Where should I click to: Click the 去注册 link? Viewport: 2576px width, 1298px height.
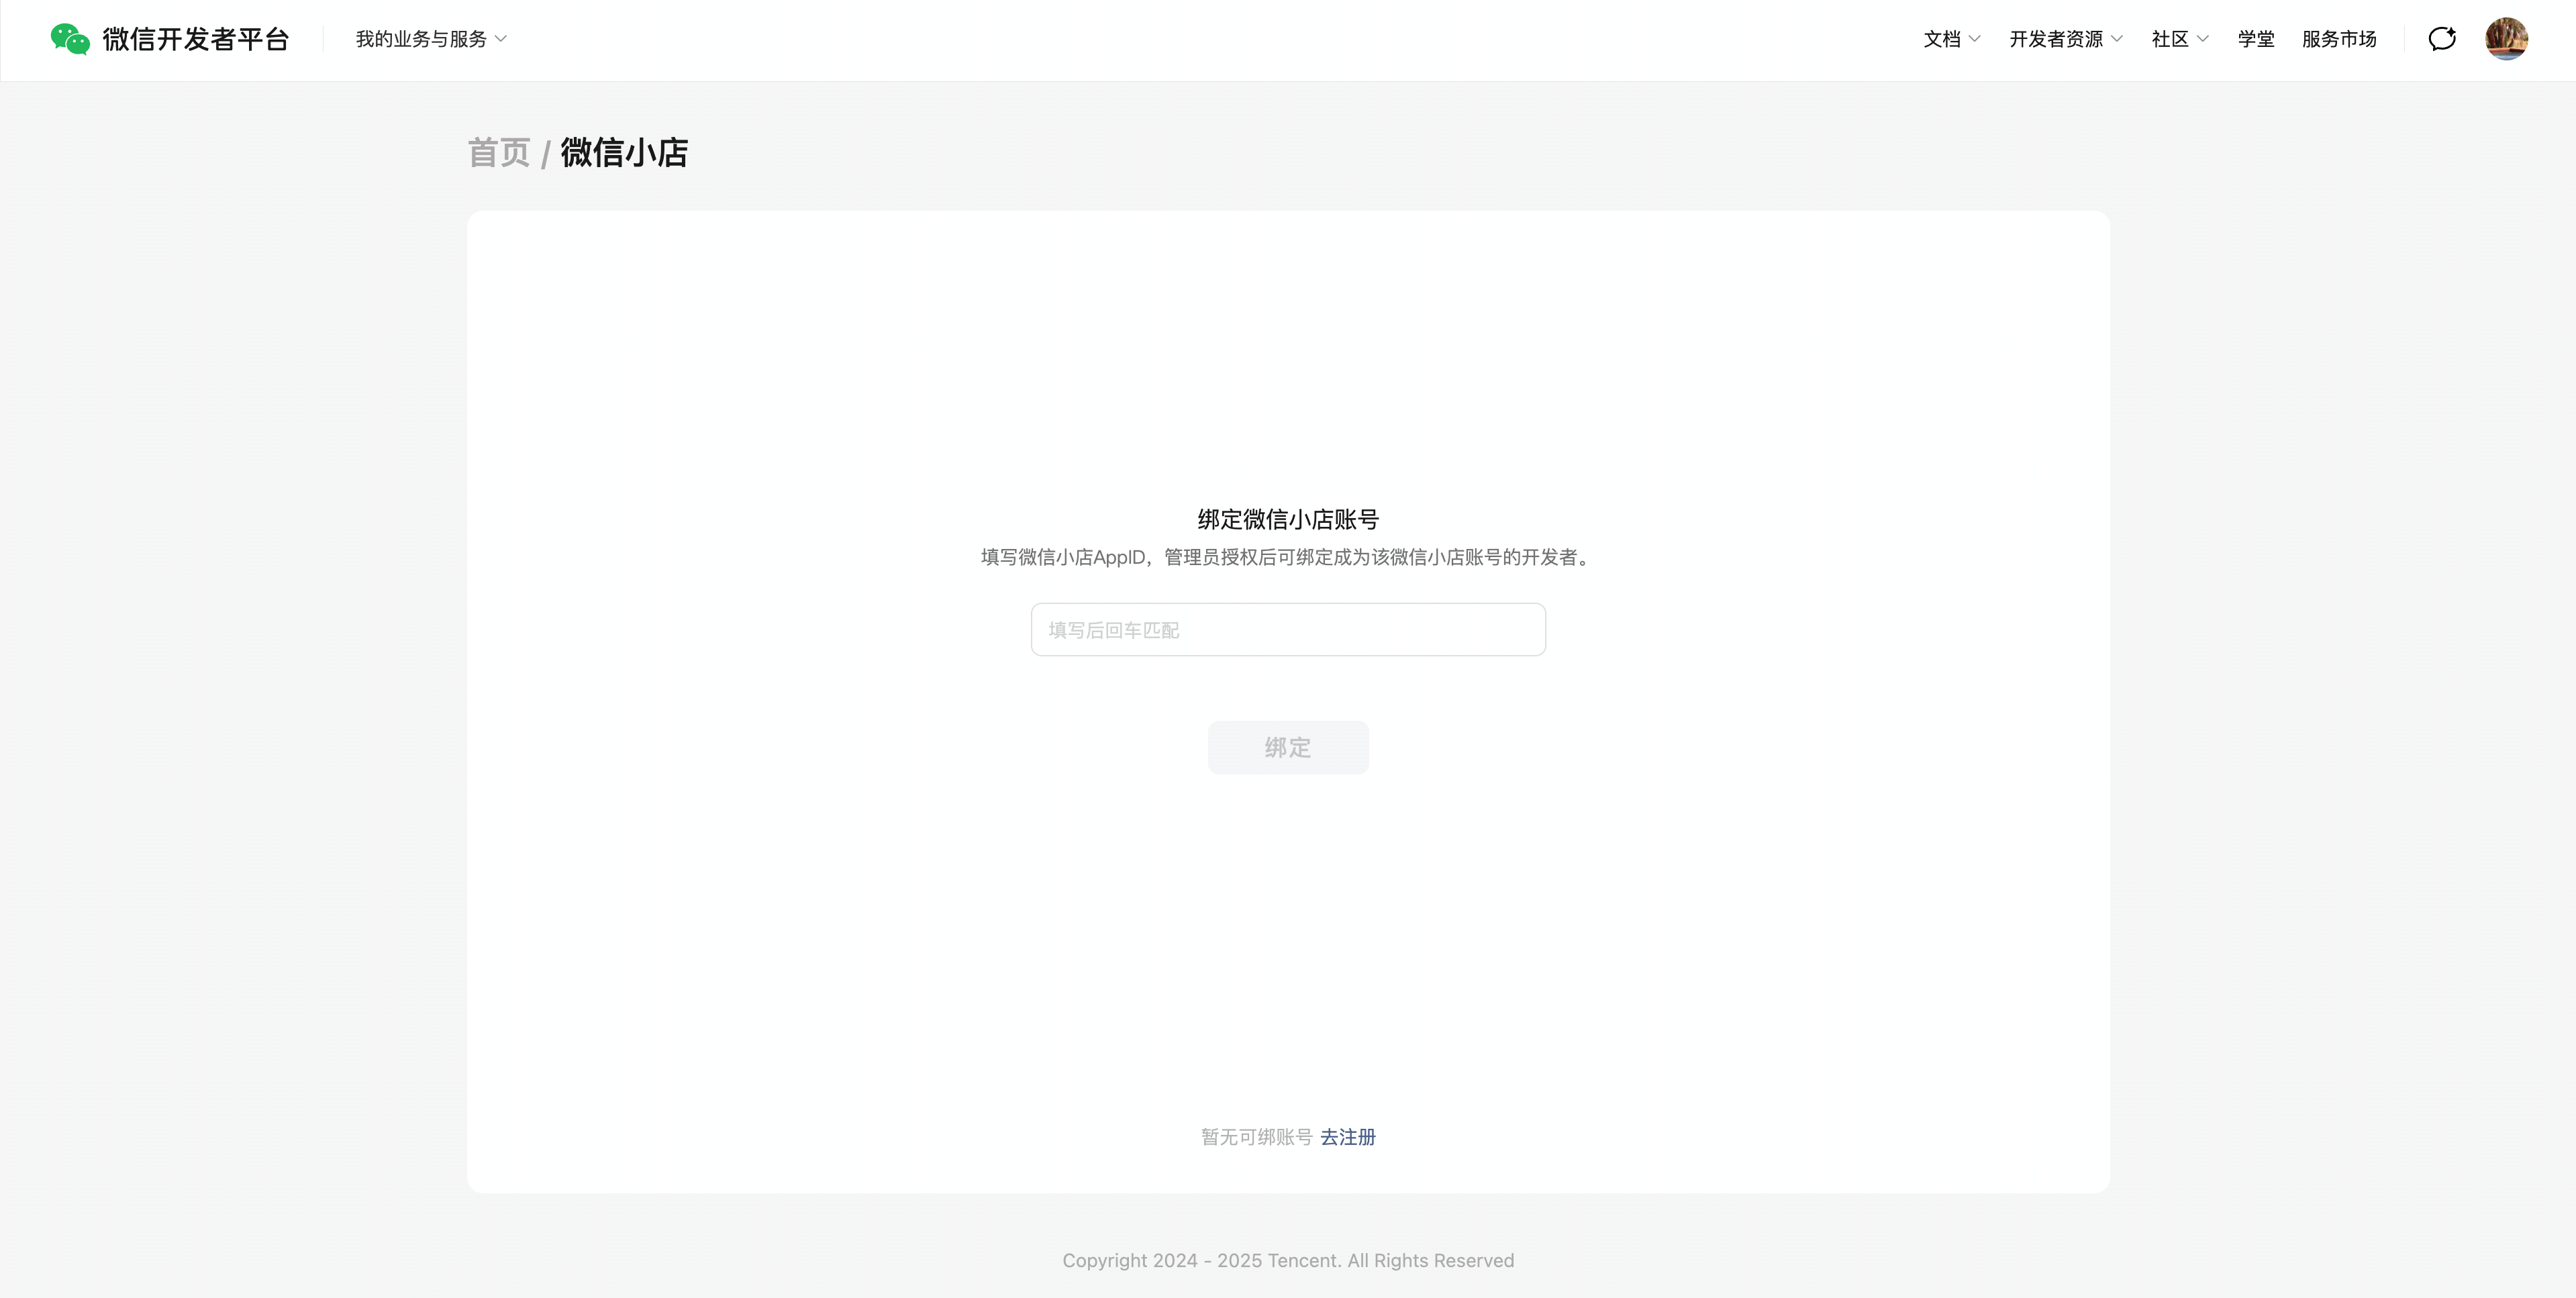point(1347,1137)
